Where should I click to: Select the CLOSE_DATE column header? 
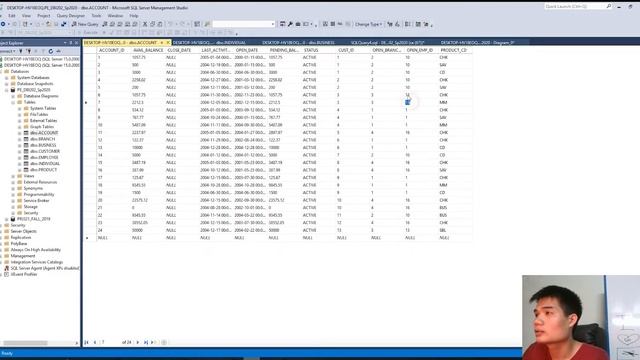pos(182,50)
